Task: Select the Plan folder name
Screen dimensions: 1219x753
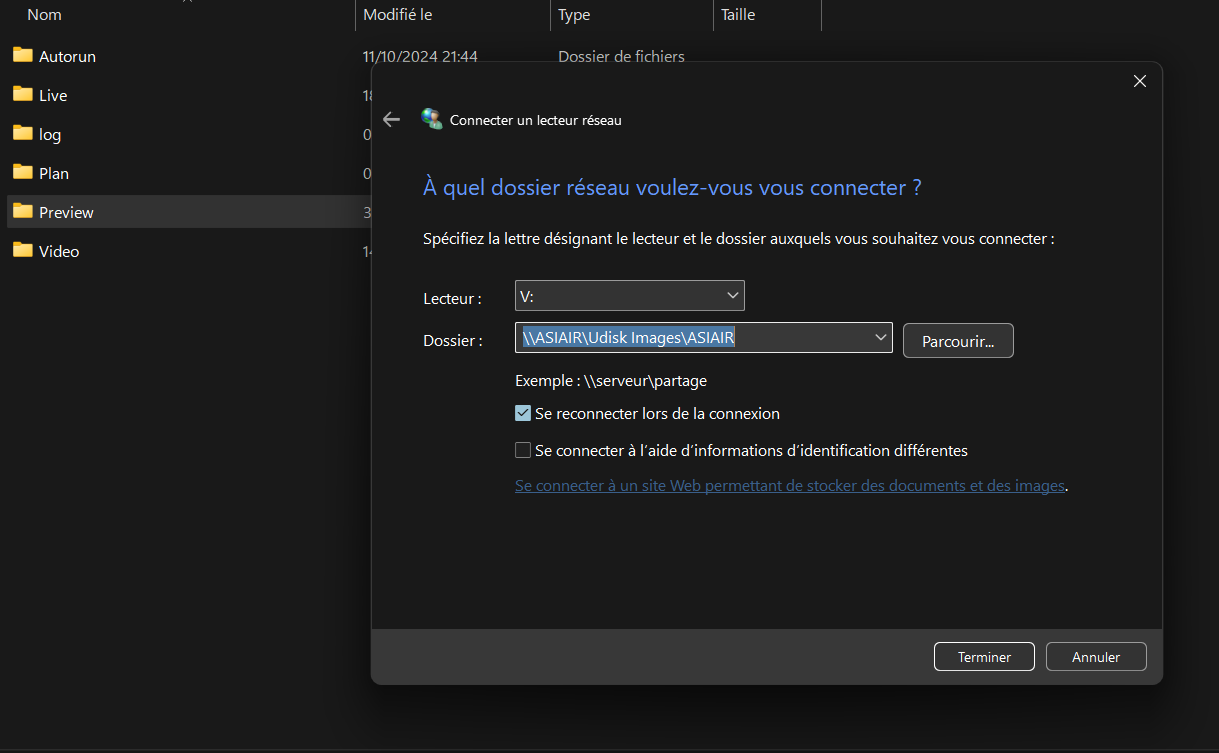Action: pyautogui.click(x=54, y=173)
